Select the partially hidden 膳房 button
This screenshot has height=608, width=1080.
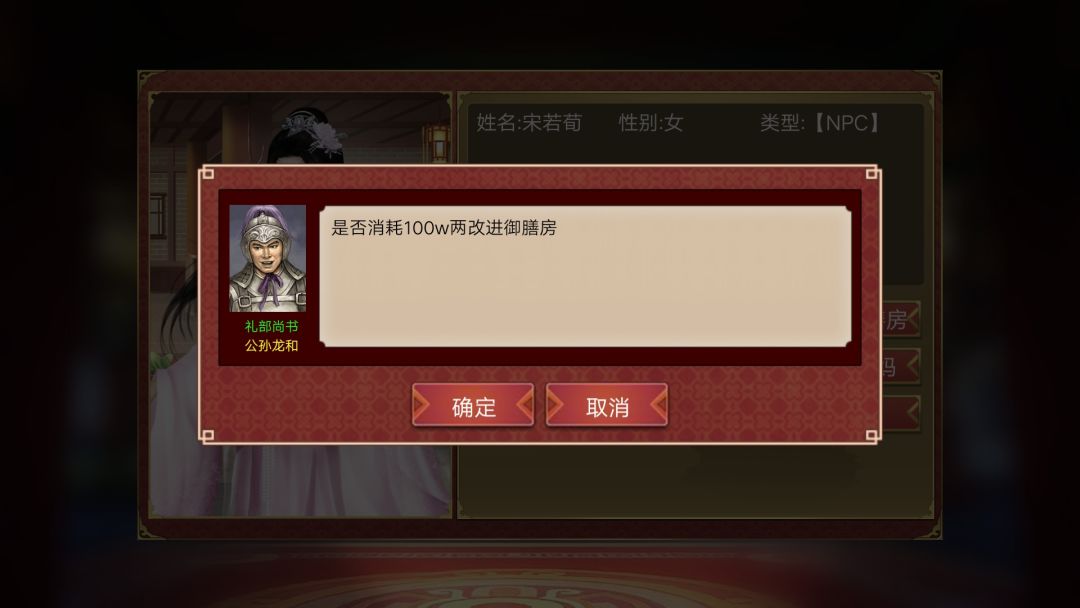(x=900, y=319)
